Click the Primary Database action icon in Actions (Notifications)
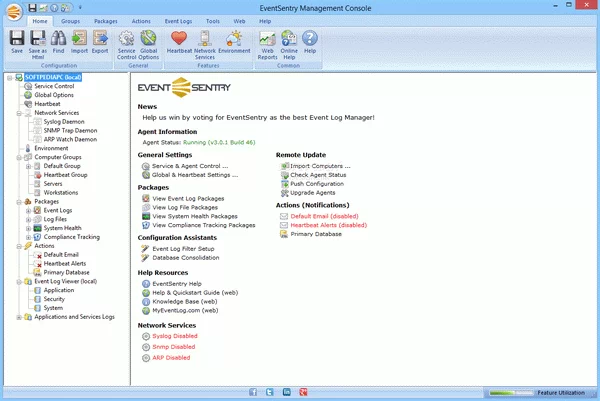Image resolution: width=600 pixels, height=401 pixels. tap(284, 234)
